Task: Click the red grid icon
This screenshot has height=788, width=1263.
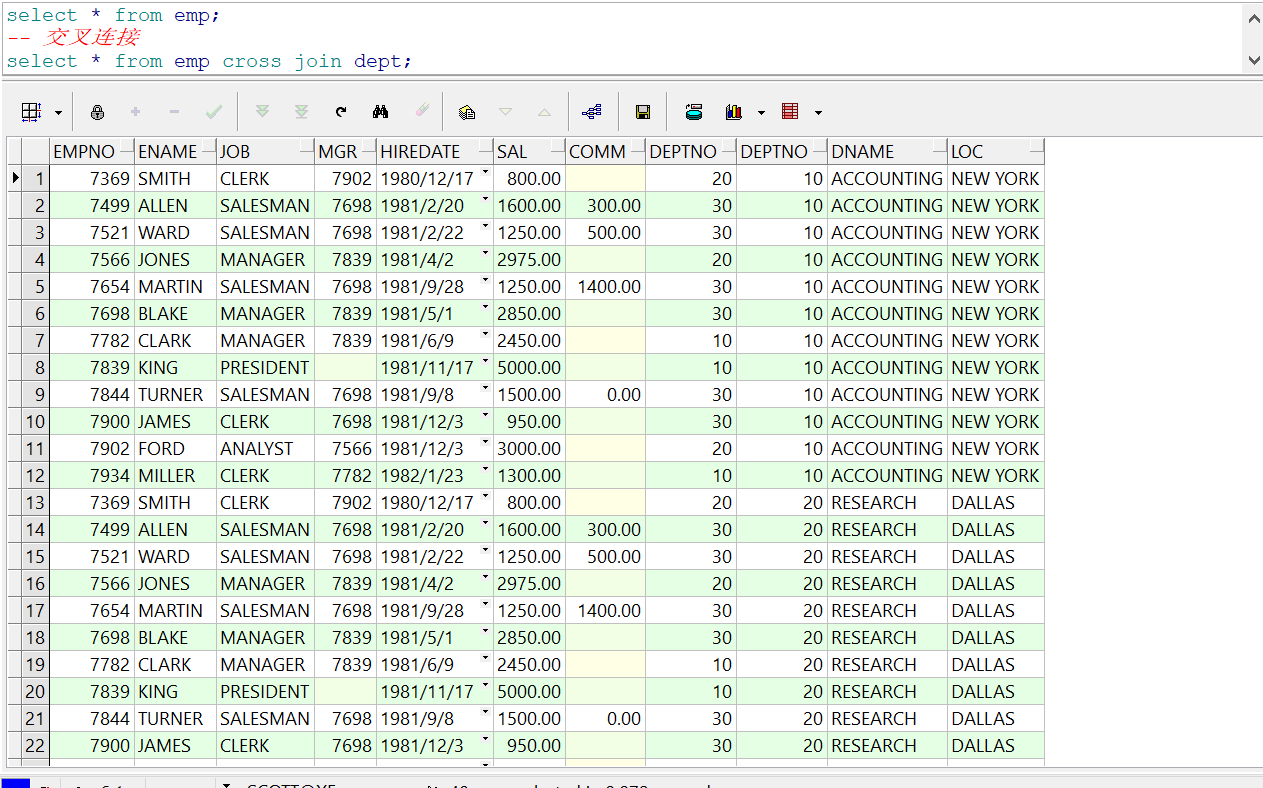Action: pos(790,112)
